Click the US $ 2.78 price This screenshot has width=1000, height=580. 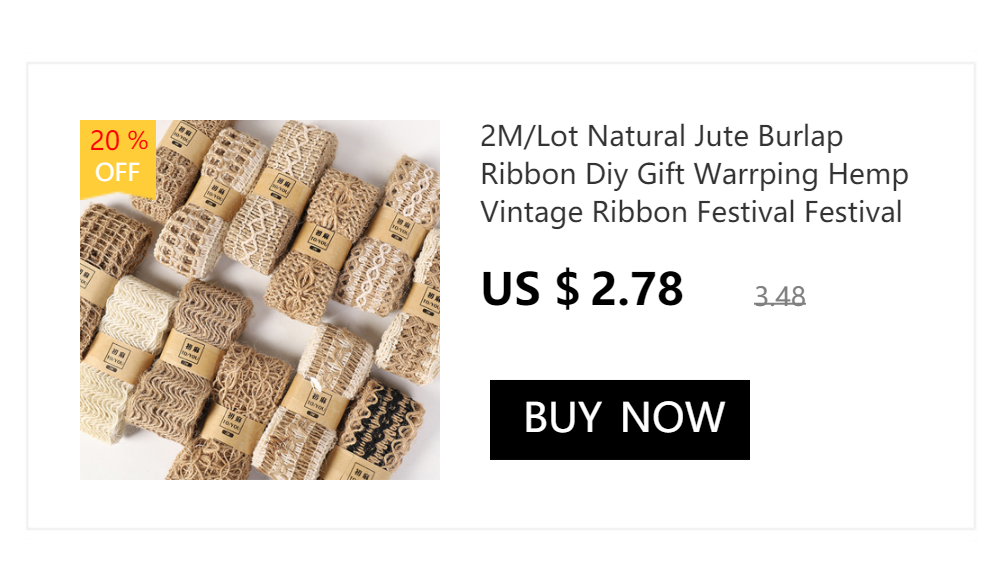(x=582, y=290)
